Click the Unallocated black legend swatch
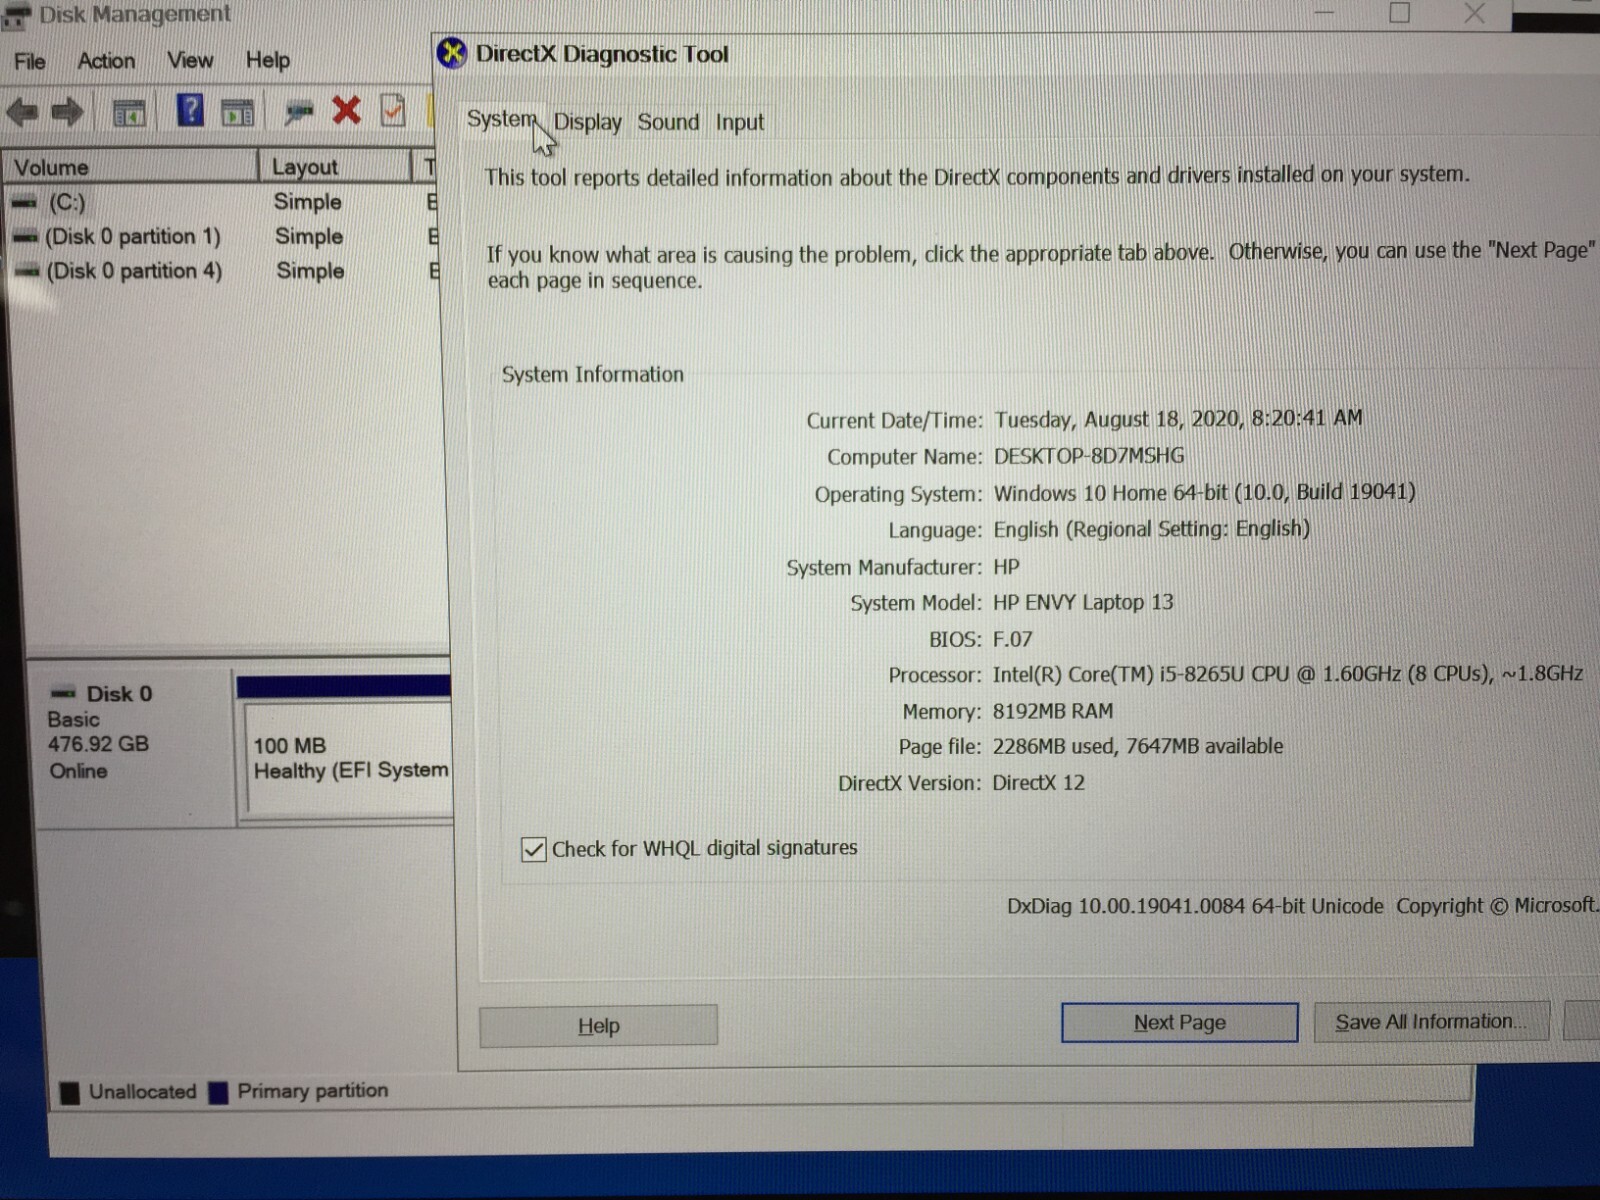Viewport: 1600px width, 1200px height. tap(70, 1093)
